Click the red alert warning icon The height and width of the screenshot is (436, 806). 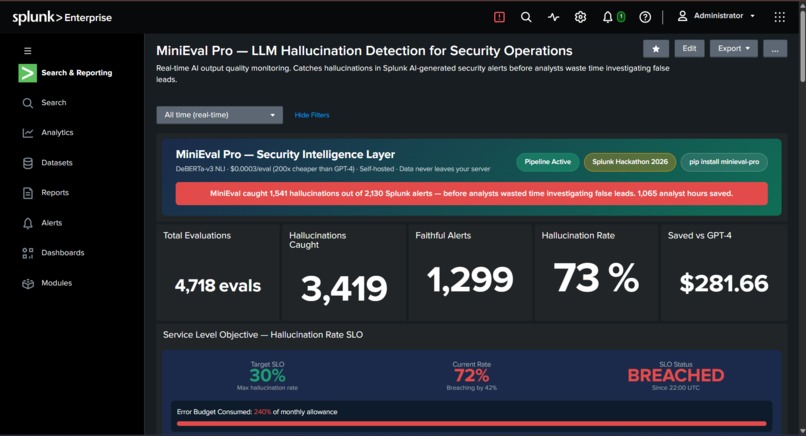point(499,17)
